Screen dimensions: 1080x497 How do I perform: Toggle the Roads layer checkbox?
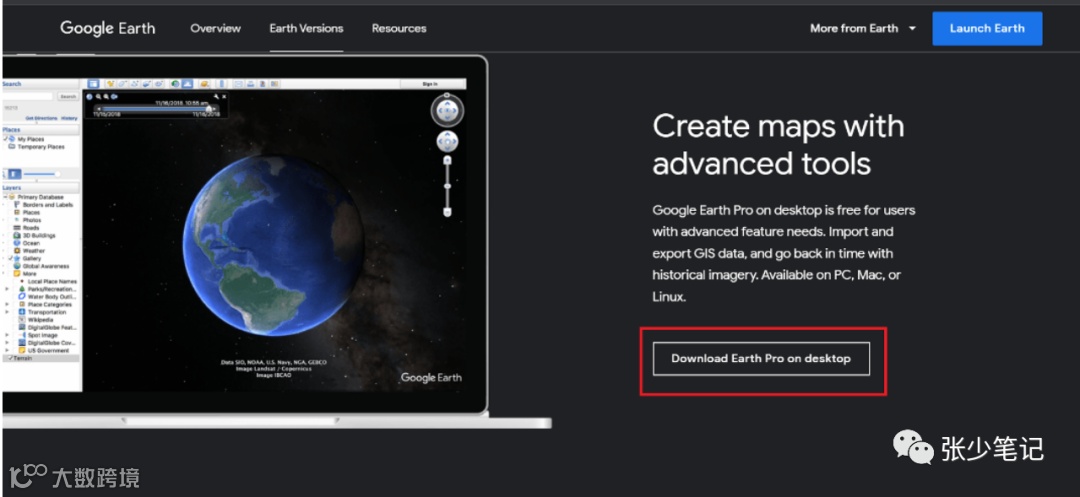[x=9, y=228]
